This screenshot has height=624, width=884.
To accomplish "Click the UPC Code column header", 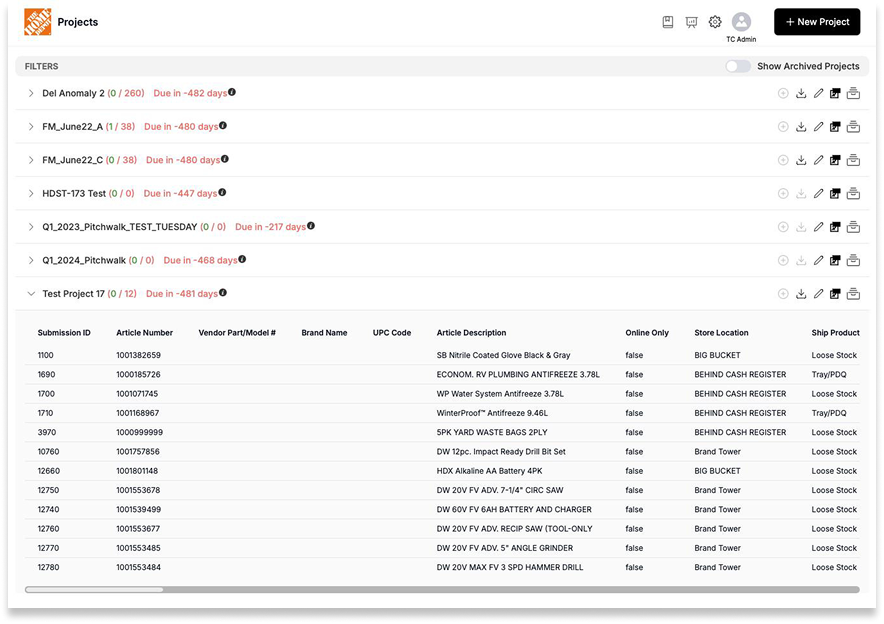I will tap(392, 333).
